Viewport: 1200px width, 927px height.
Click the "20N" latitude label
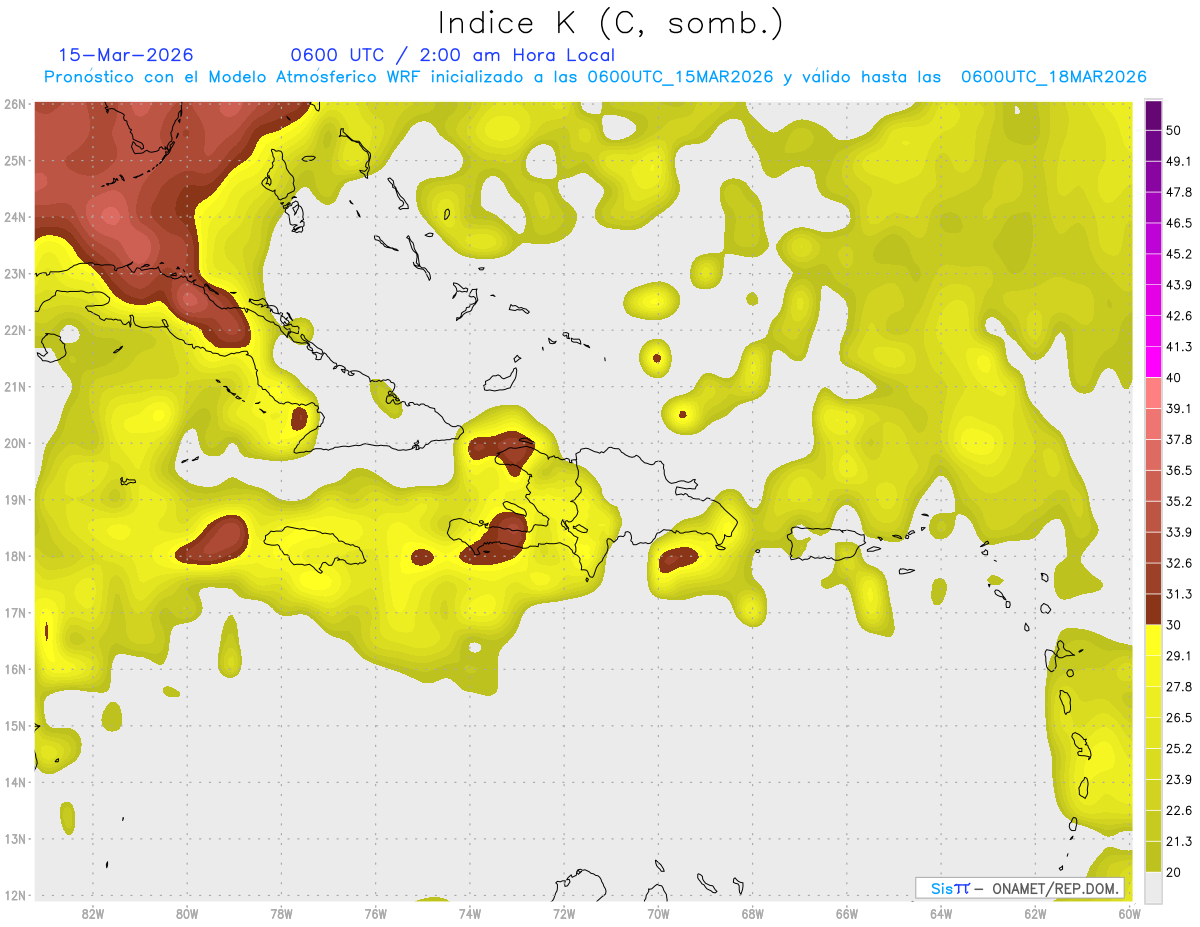point(16,443)
